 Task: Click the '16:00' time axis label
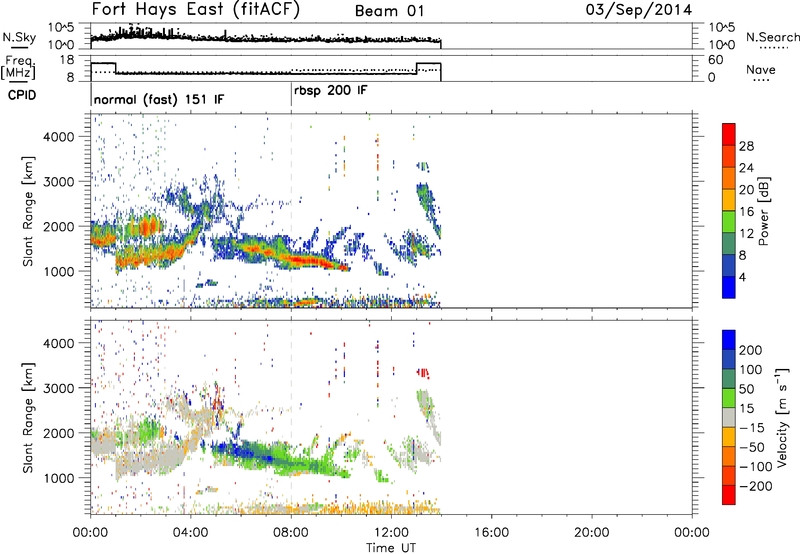click(491, 533)
